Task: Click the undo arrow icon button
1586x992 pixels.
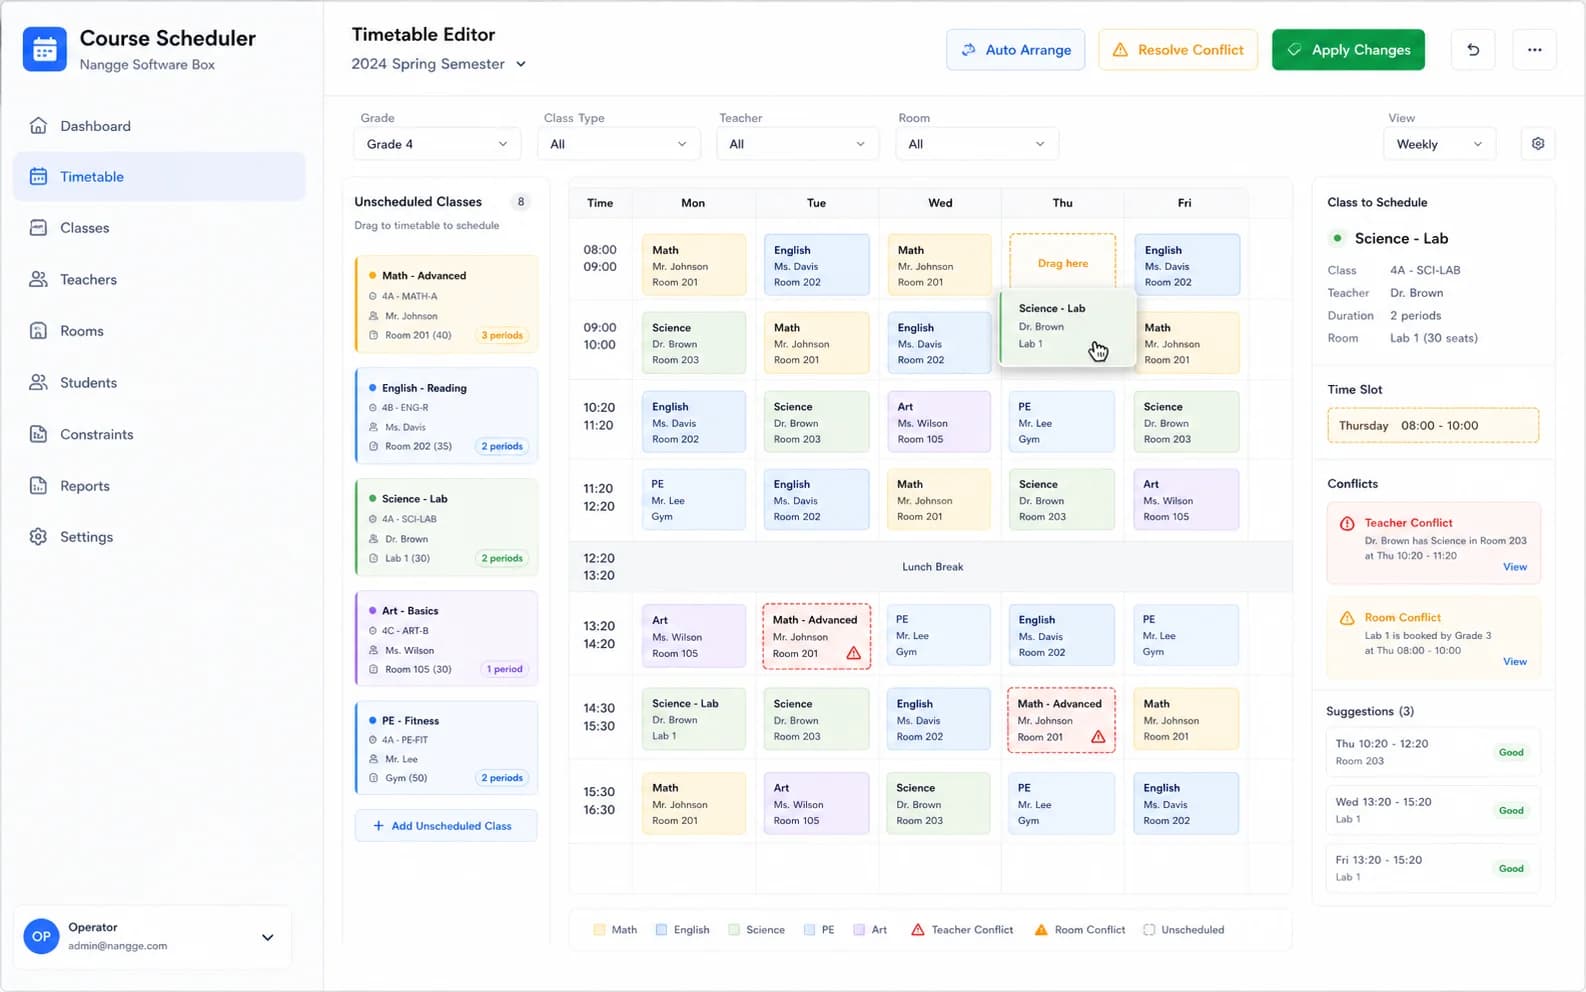Action: click(x=1473, y=50)
